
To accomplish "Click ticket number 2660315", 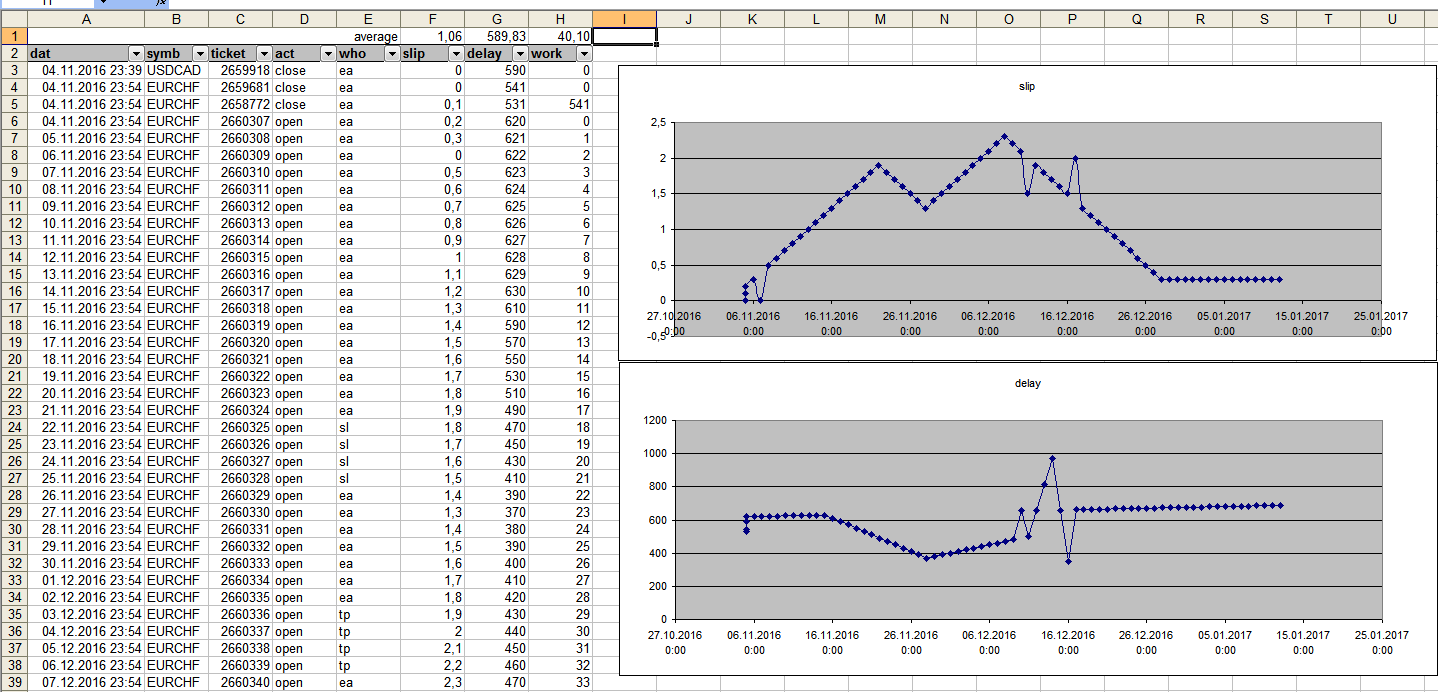I will coord(240,257).
